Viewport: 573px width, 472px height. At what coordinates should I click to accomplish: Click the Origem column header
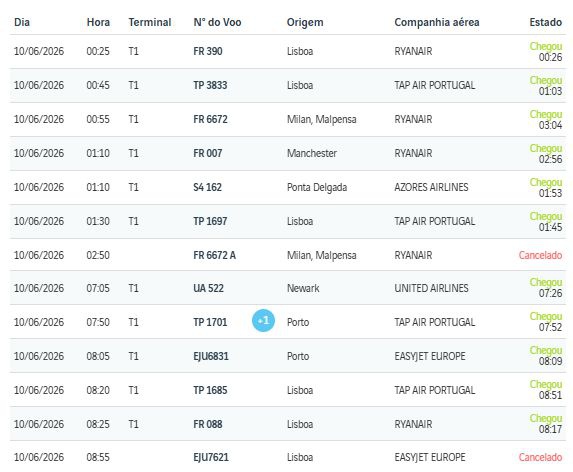305,22
